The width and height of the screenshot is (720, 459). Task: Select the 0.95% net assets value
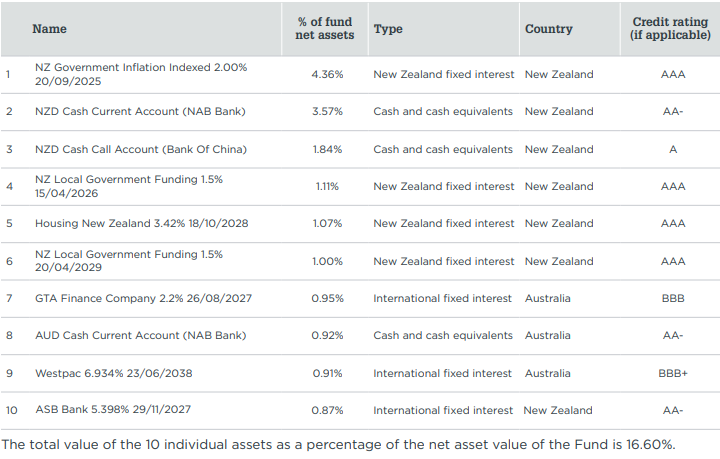(x=327, y=298)
